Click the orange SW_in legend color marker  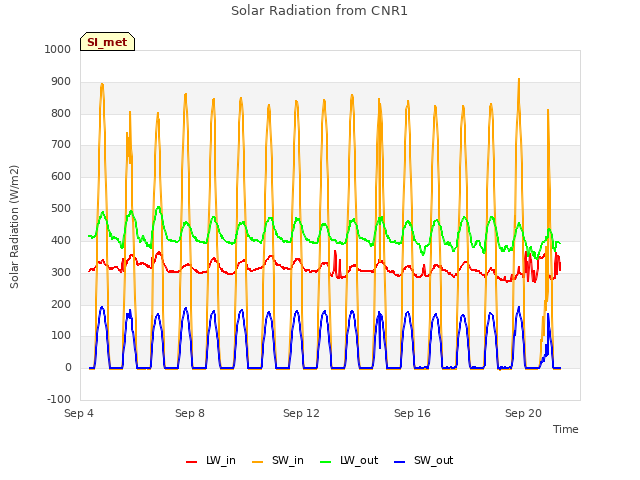click(258, 462)
